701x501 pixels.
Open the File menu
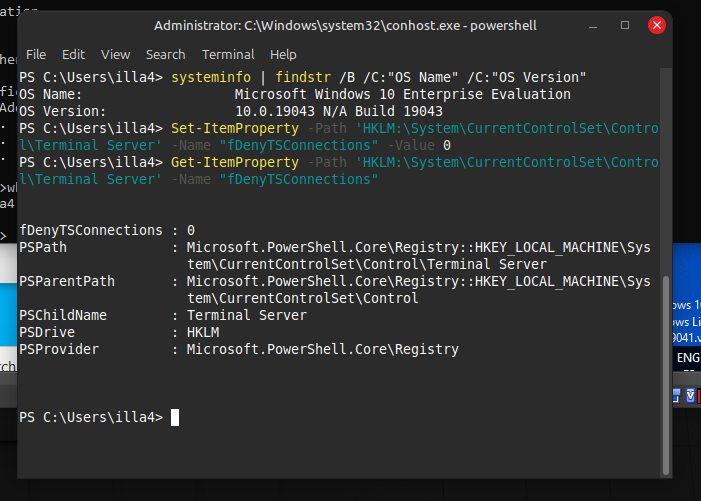coord(36,54)
